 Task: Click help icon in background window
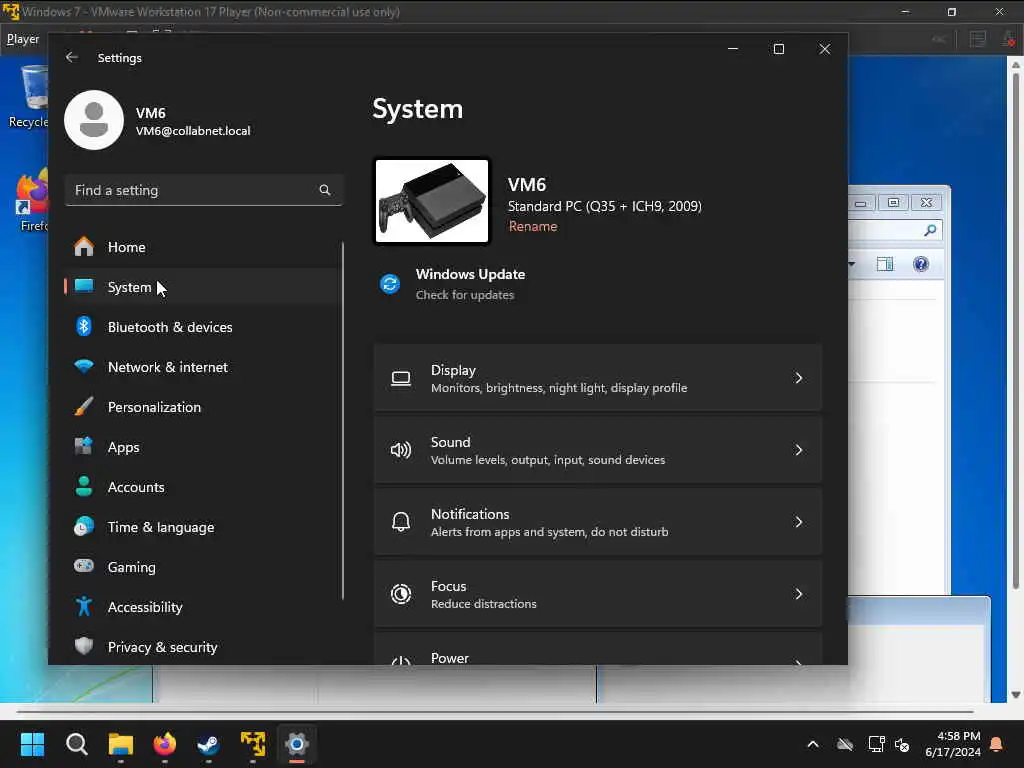921,264
